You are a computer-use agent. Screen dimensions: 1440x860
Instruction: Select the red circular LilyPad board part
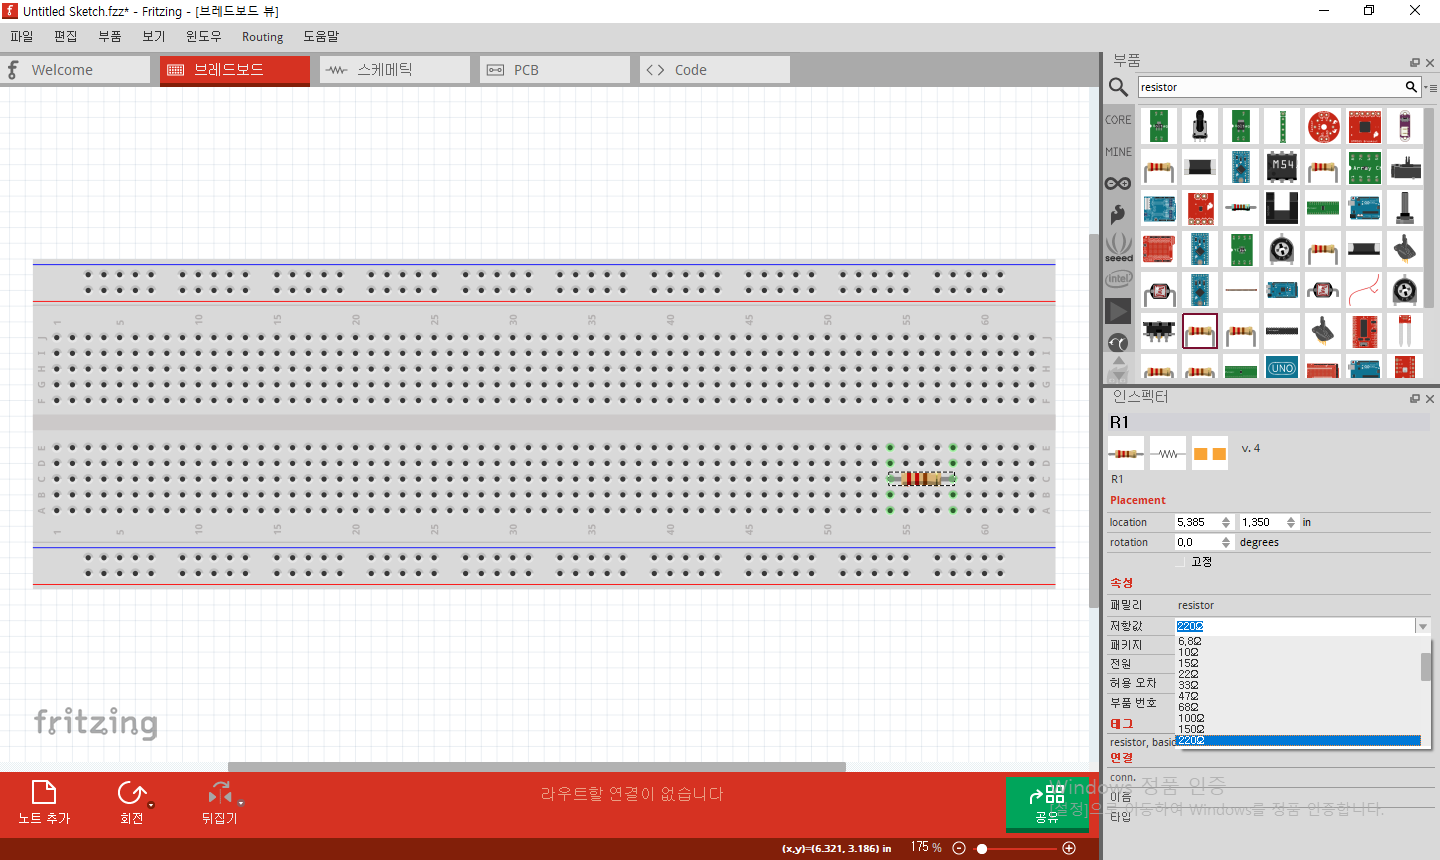point(1323,126)
